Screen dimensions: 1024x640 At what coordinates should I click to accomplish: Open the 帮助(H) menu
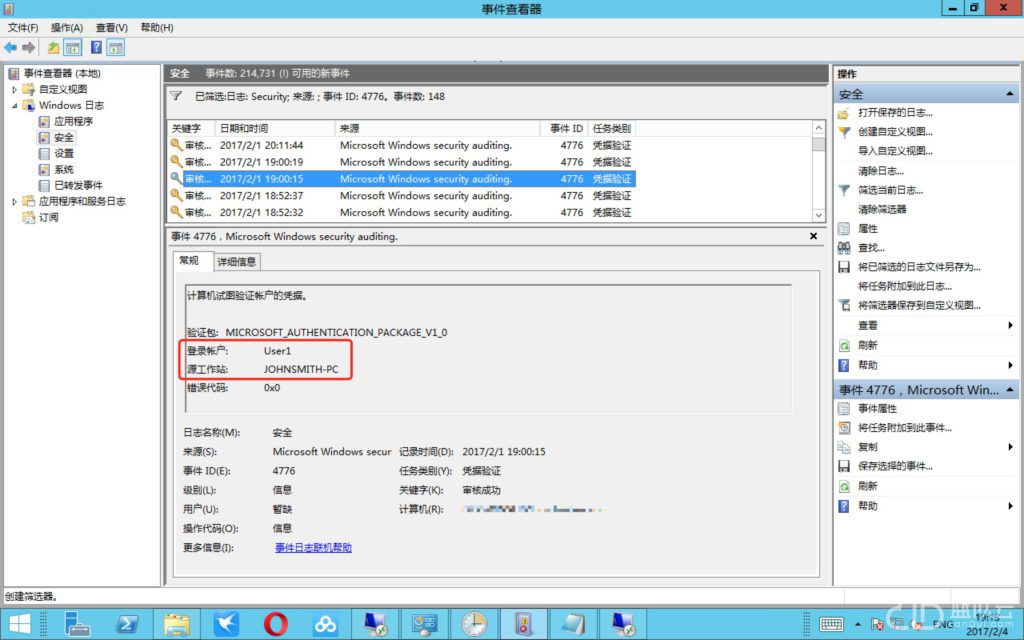(x=157, y=27)
